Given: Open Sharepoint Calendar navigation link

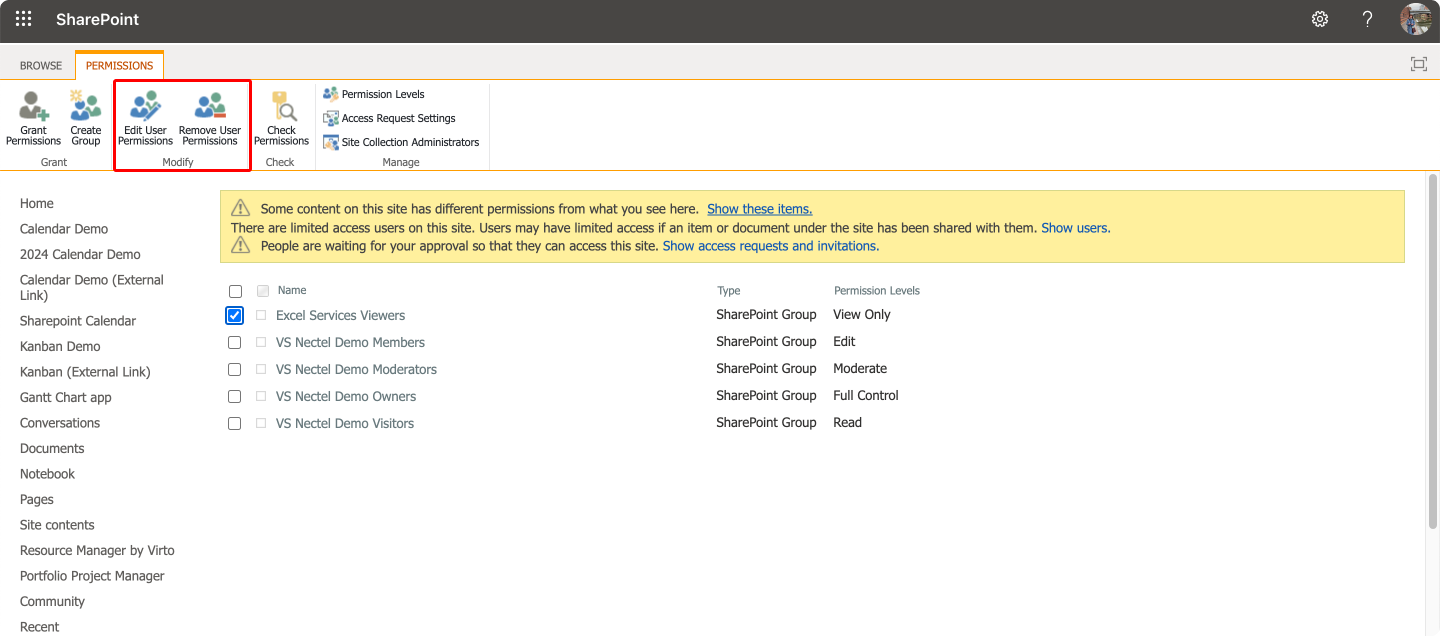Looking at the screenshot, I should tap(78, 321).
